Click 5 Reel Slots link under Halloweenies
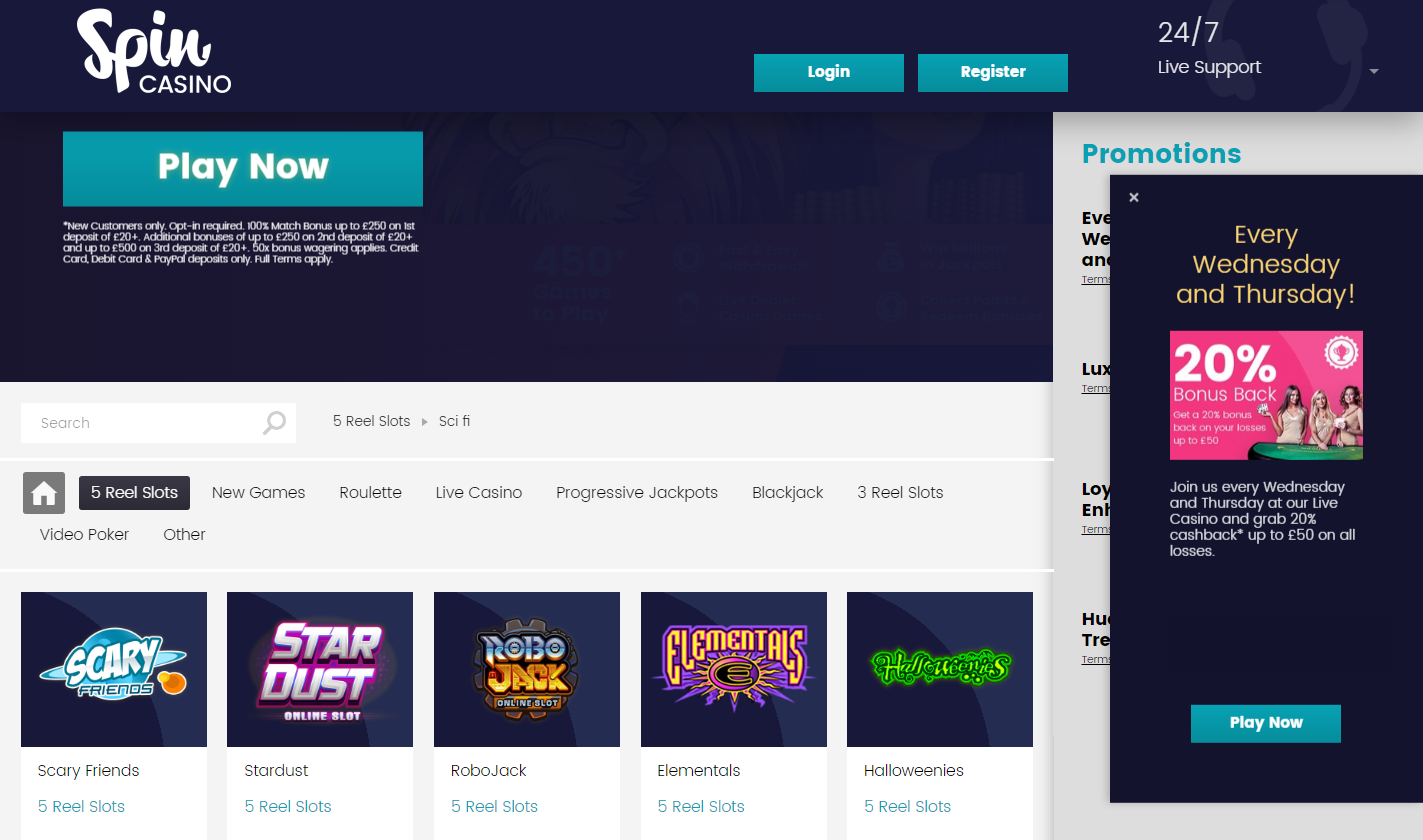The height and width of the screenshot is (840, 1423). click(908, 806)
